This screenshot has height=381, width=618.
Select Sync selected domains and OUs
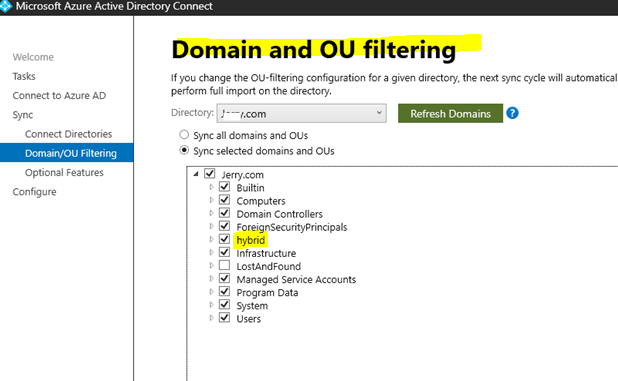click(184, 150)
